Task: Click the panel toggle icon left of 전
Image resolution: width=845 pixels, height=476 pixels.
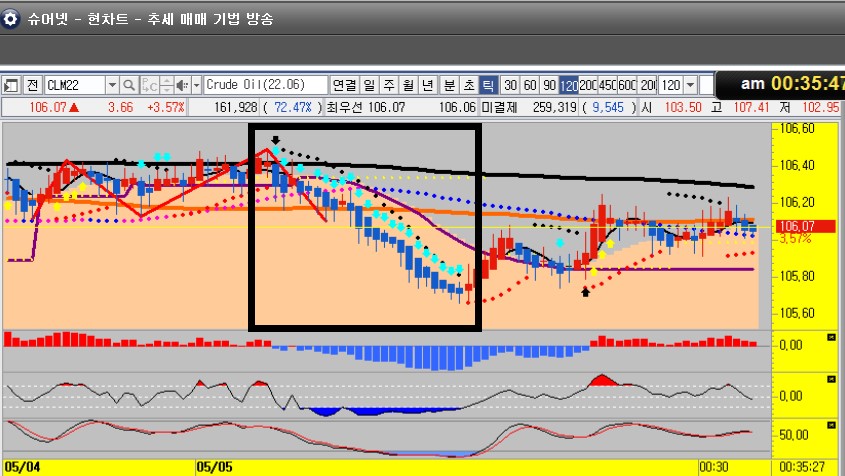Action: tap(11, 85)
